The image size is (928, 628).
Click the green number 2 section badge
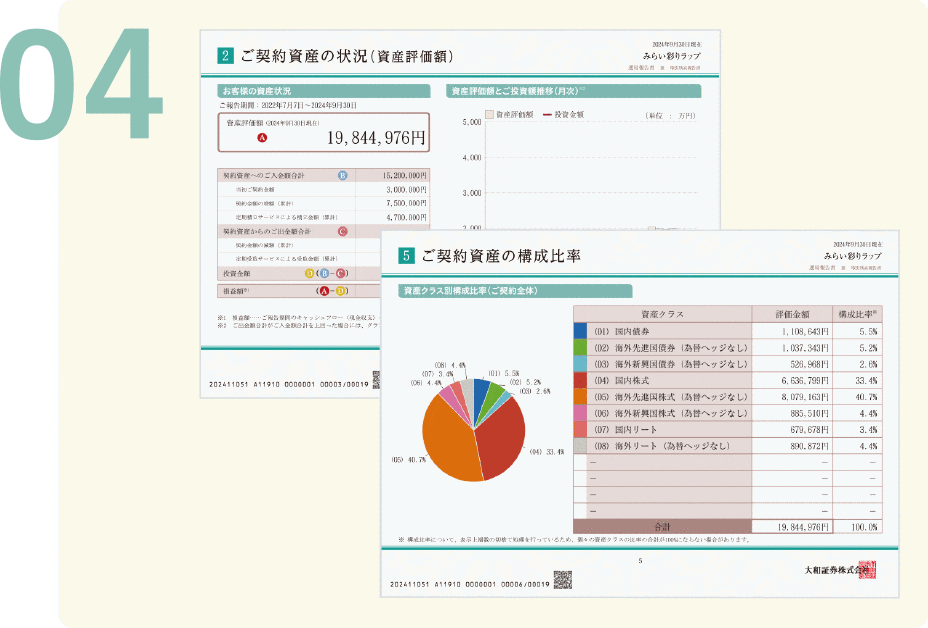coord(225,55)
